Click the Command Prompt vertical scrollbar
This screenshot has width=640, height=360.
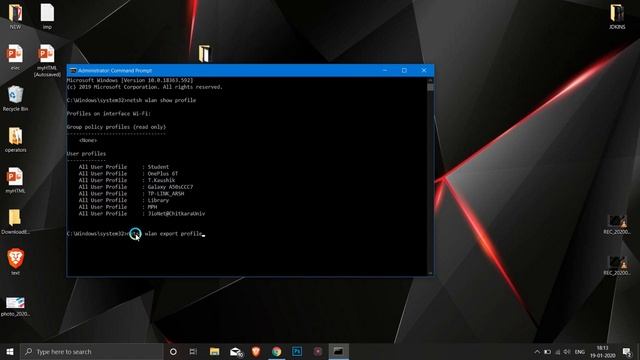pyautogui.click(x=430, y=176)
